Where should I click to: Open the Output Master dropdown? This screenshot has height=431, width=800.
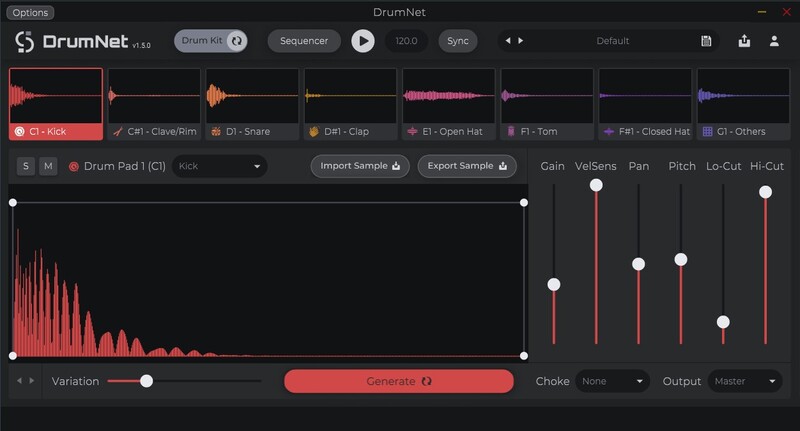coord(745,381)
